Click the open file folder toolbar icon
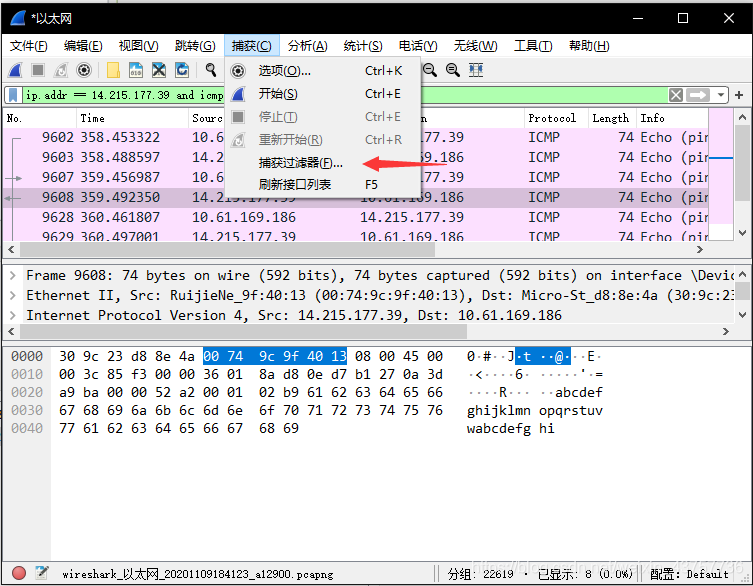This screenshot has height=586, width=753. pyautogui.click(x=113, y=71)
